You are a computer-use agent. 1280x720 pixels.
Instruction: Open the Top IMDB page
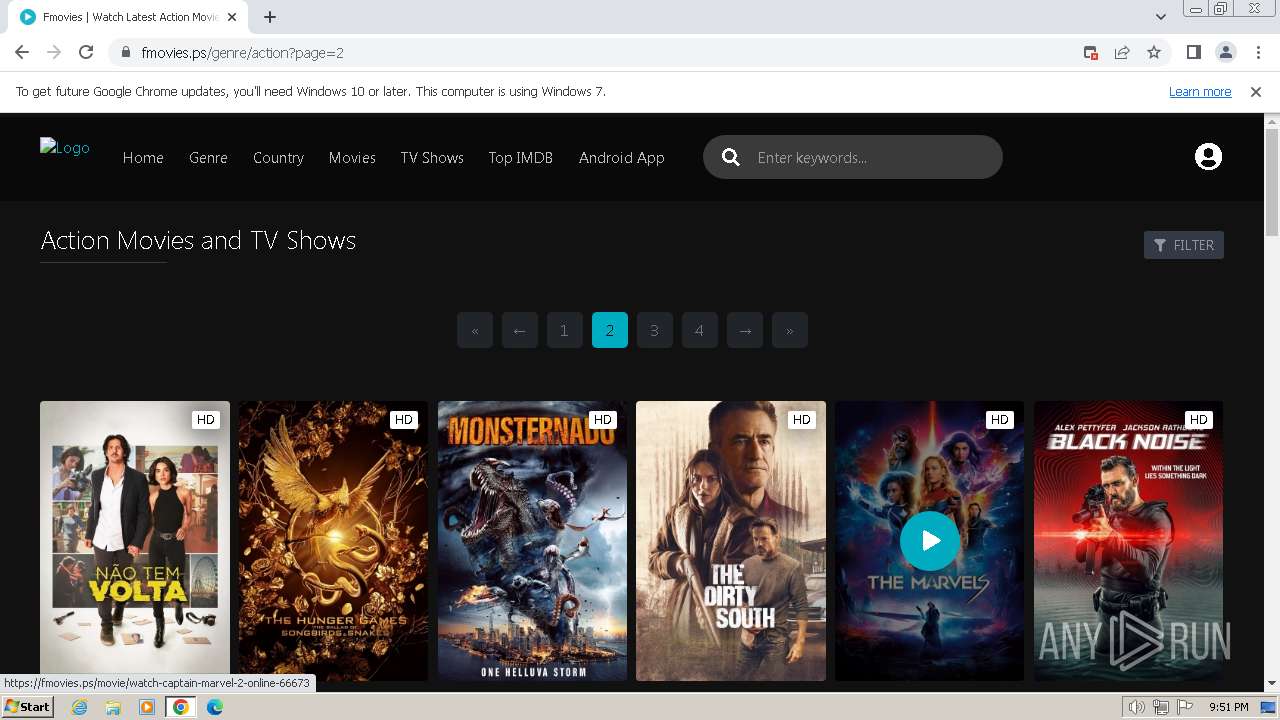coord(520,158)
